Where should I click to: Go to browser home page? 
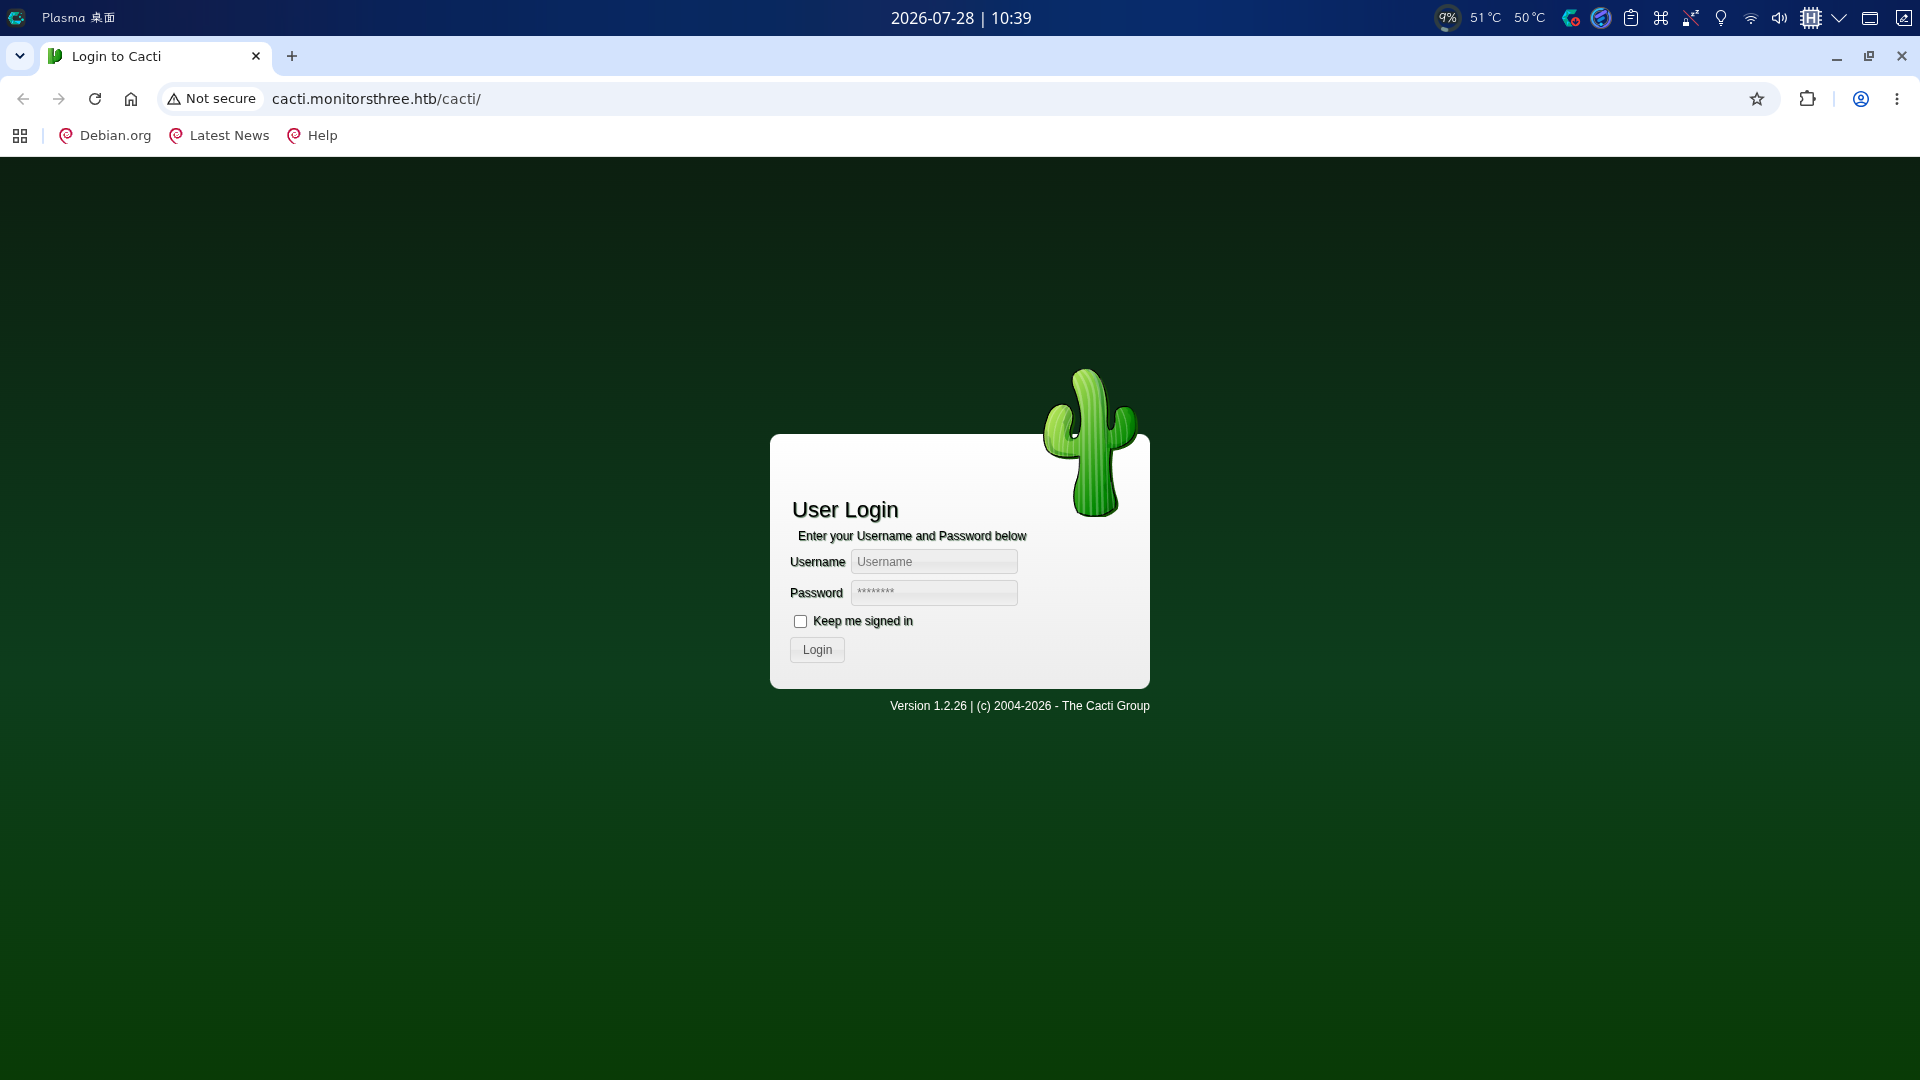[x=131, y=99]
